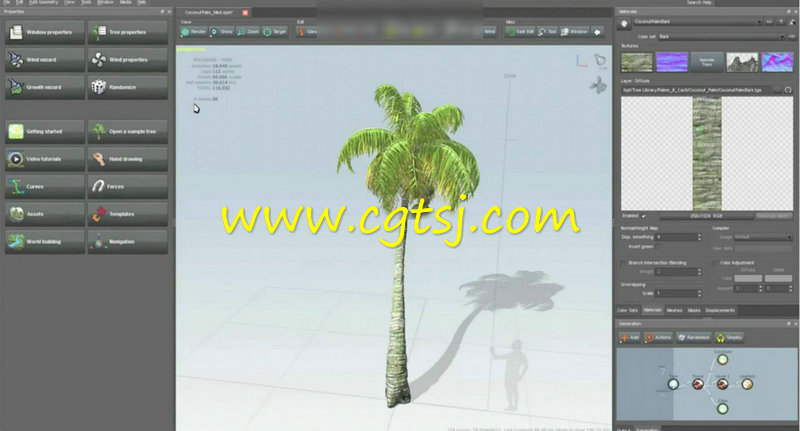The image size is (800, 431).
Task: Open the Curves help topic
Action: (x=45, y=187)
